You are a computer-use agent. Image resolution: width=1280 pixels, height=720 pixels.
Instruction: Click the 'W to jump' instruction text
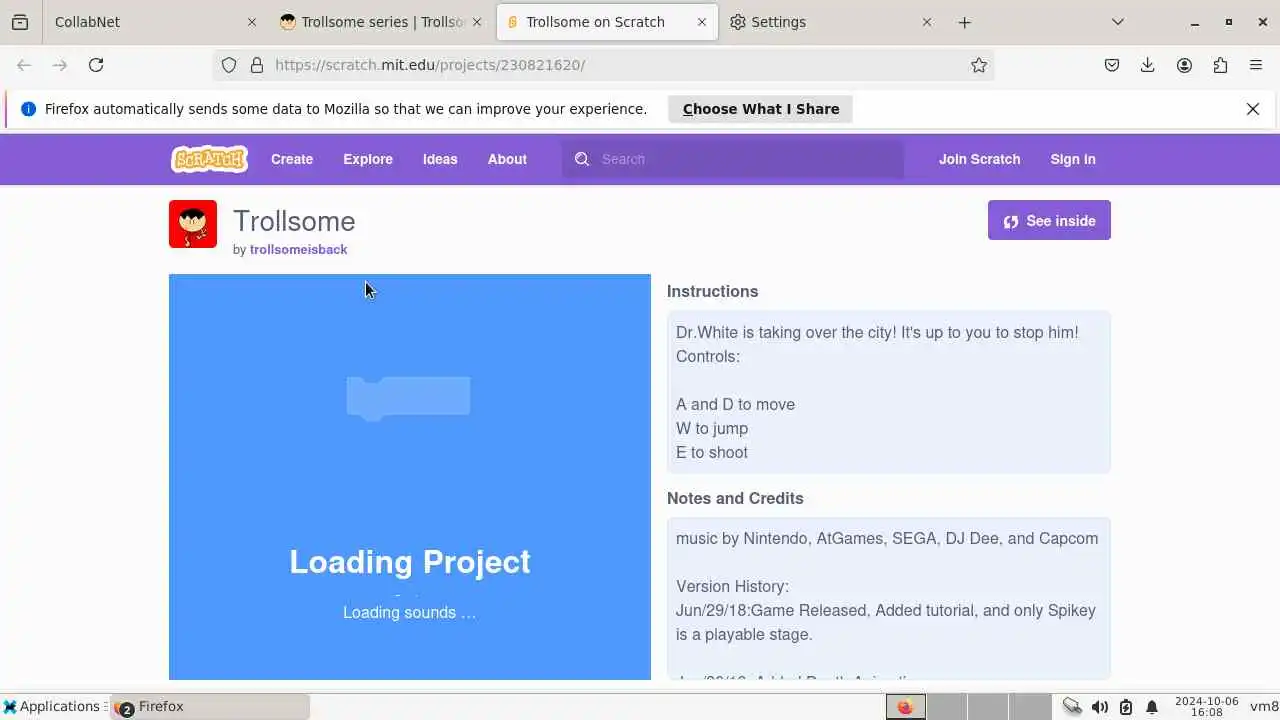click(x=712, y=428)
